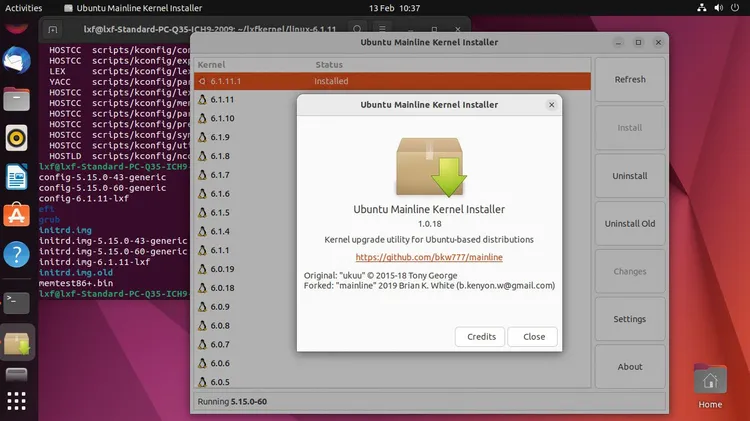This screenshot has width=750, height=421.
Task: Switch to Terminal from the dock
Action: tap(17, 303)
